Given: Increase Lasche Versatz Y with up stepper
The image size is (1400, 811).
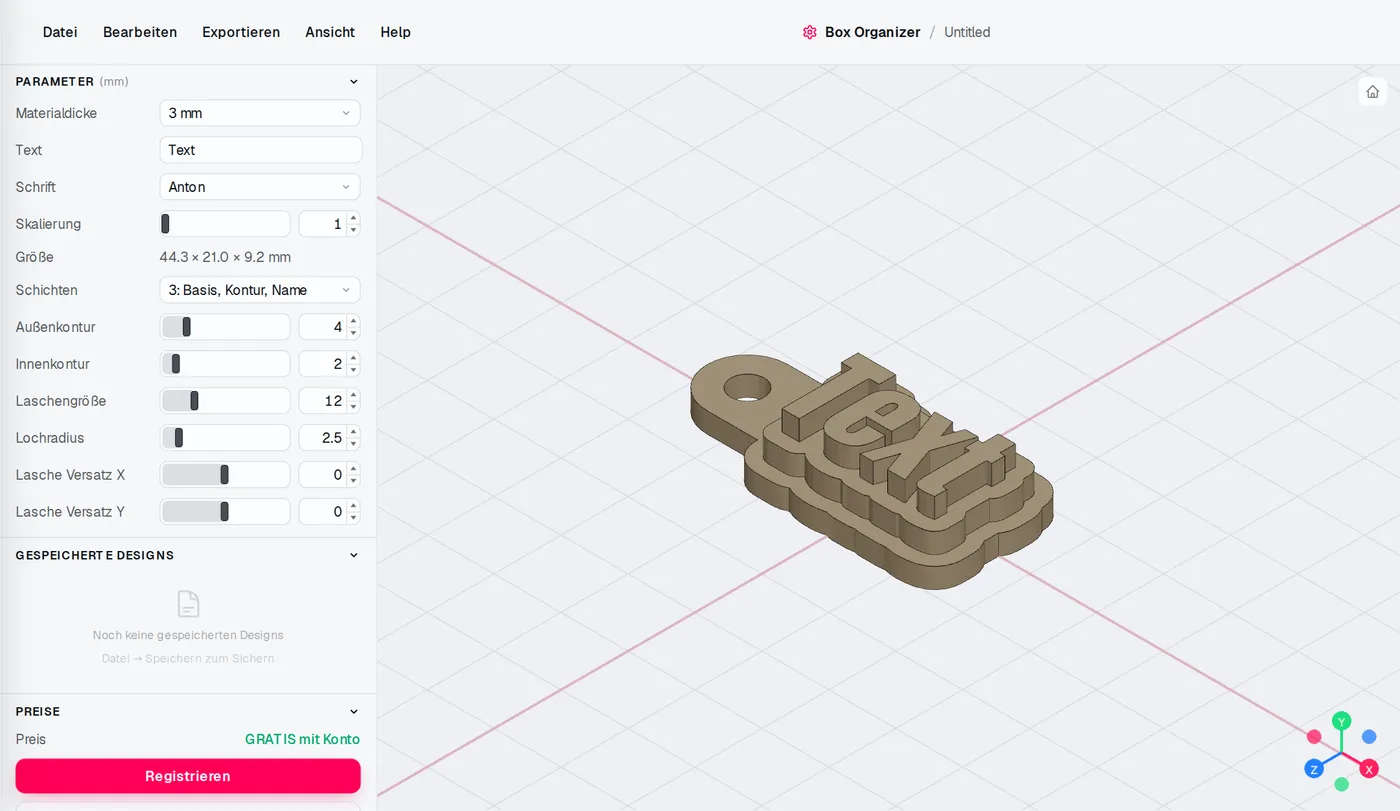Looking at the screenshot, I should click(353, 506).
